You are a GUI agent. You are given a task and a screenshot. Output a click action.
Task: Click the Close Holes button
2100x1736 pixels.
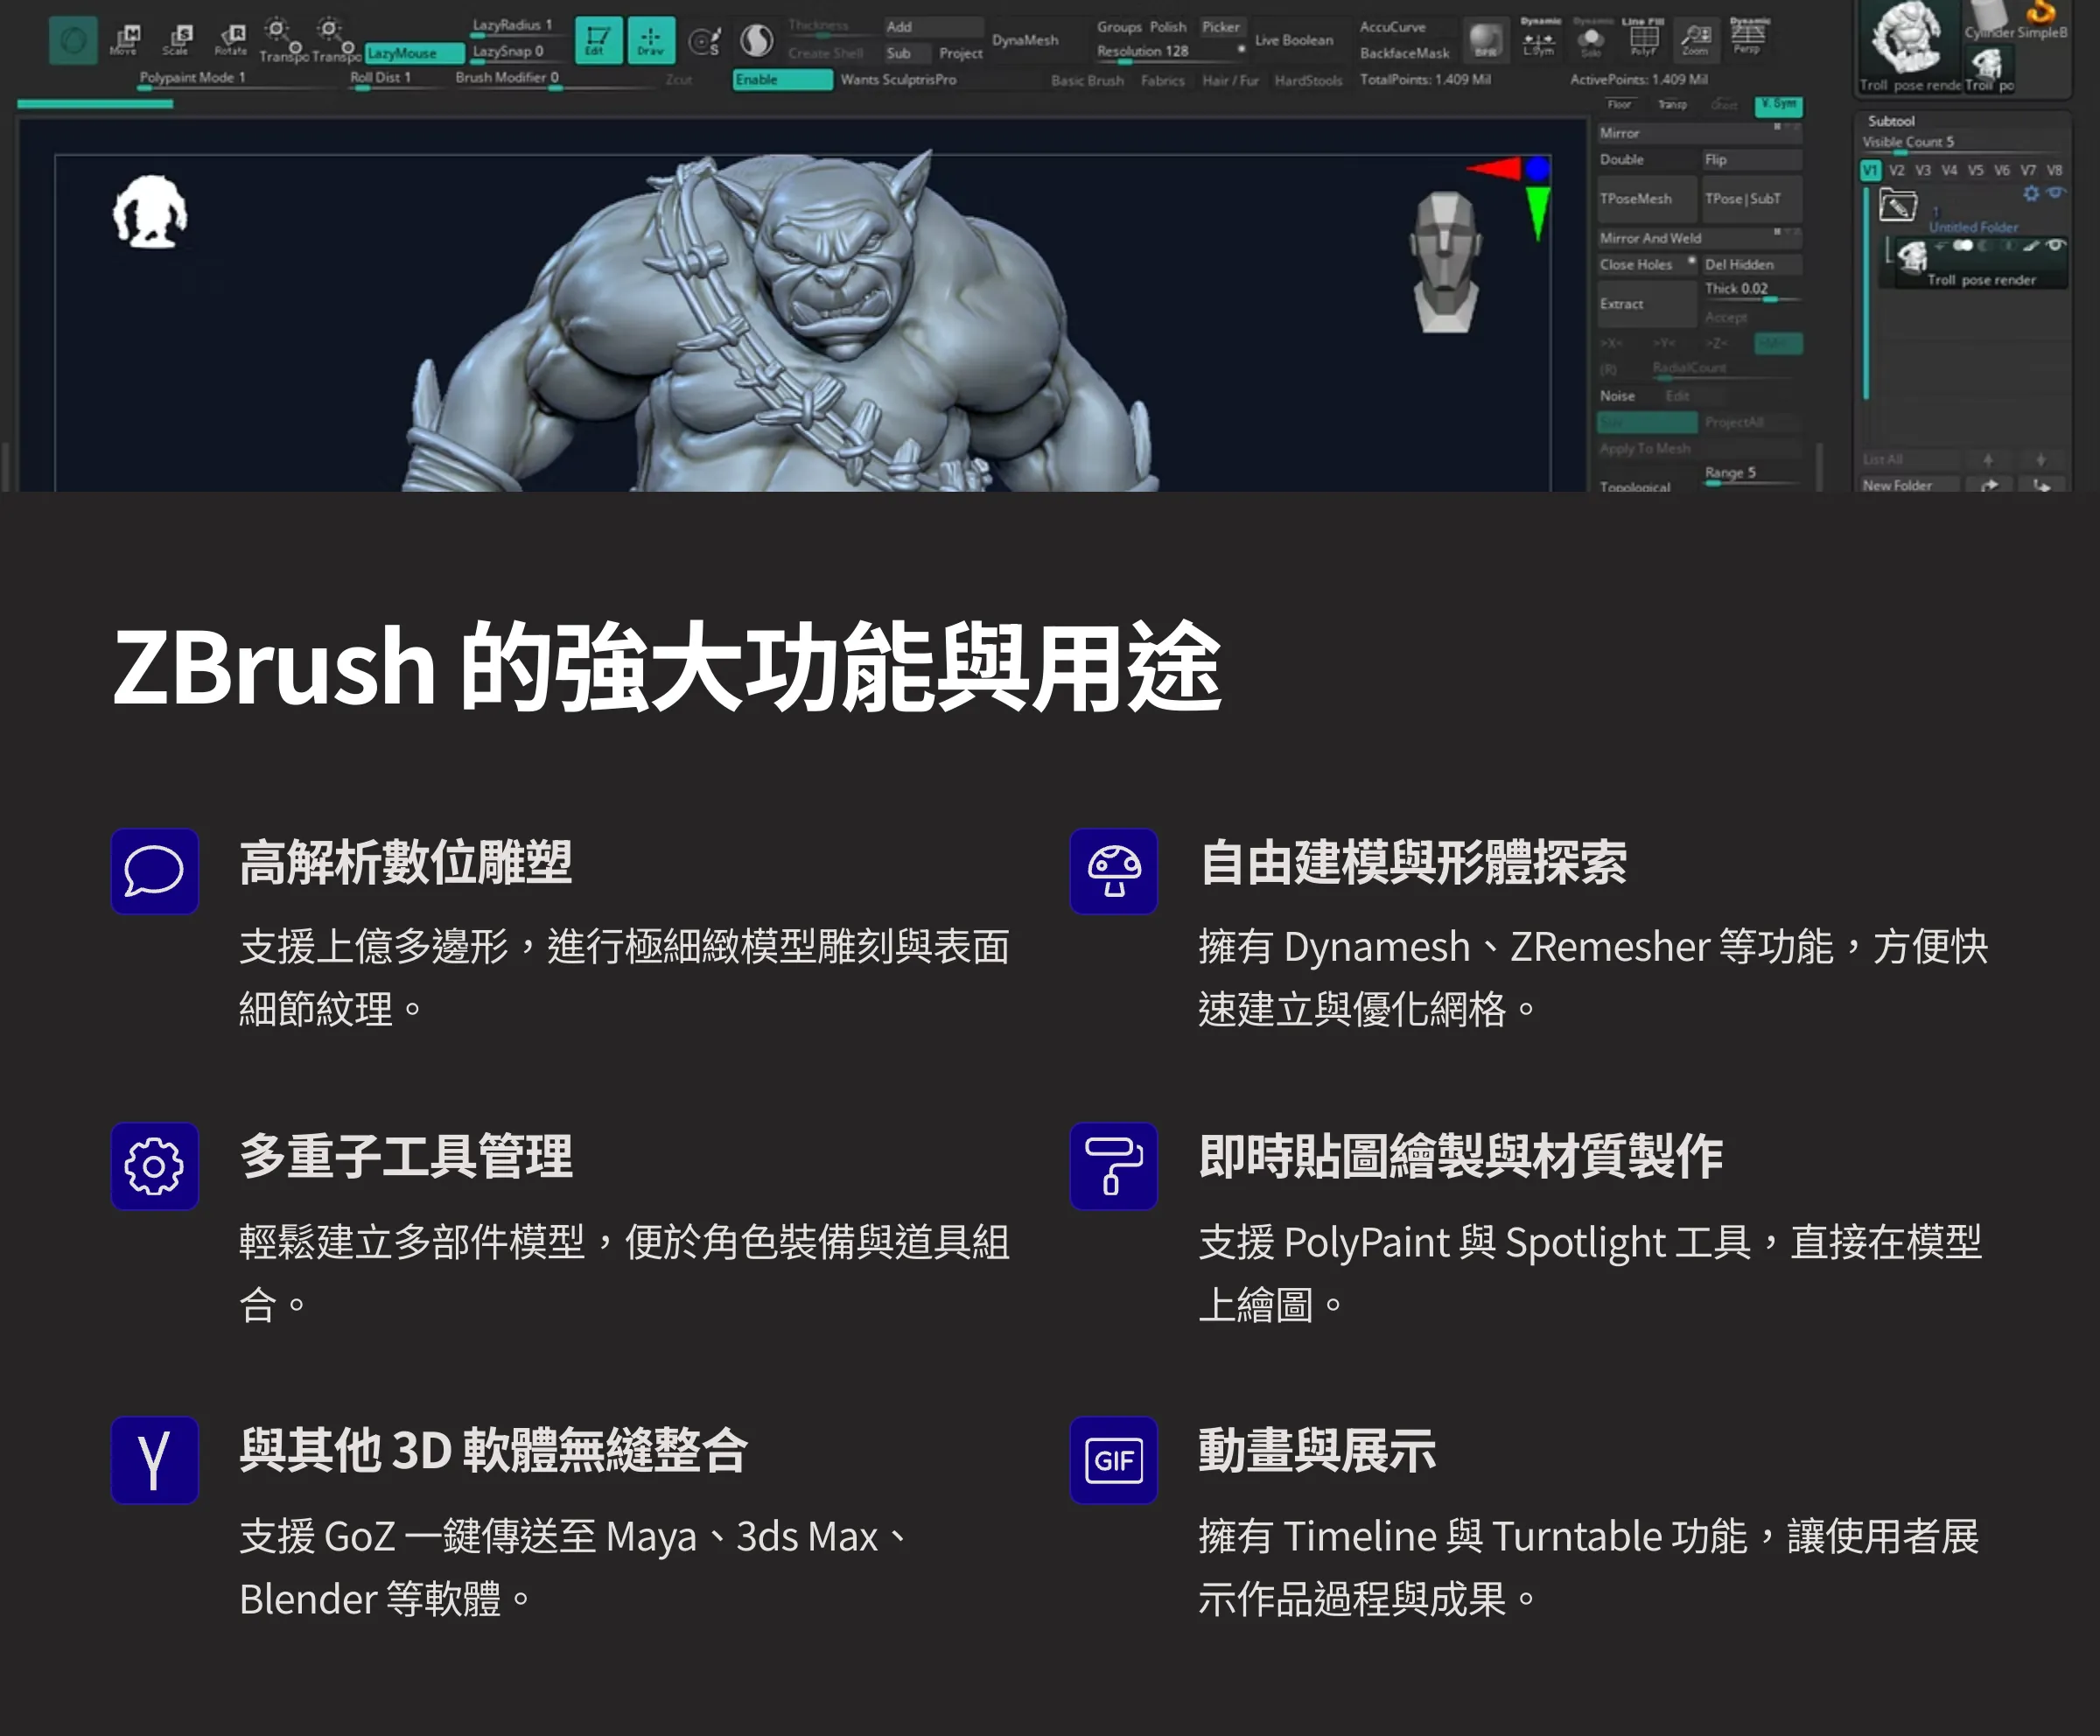click(x=1646, y=264)
